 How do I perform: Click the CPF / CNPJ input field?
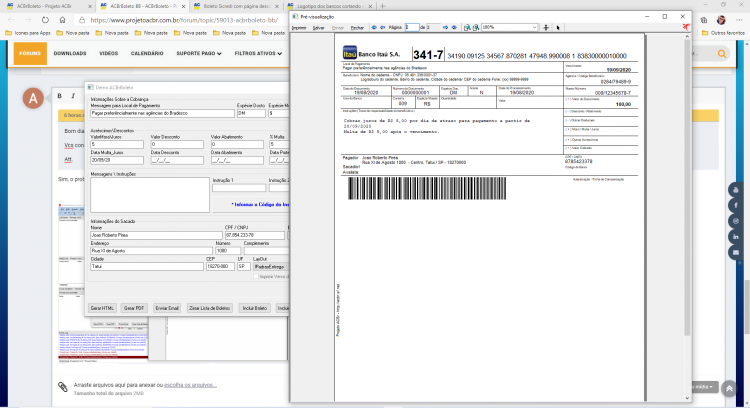point(255,235)
